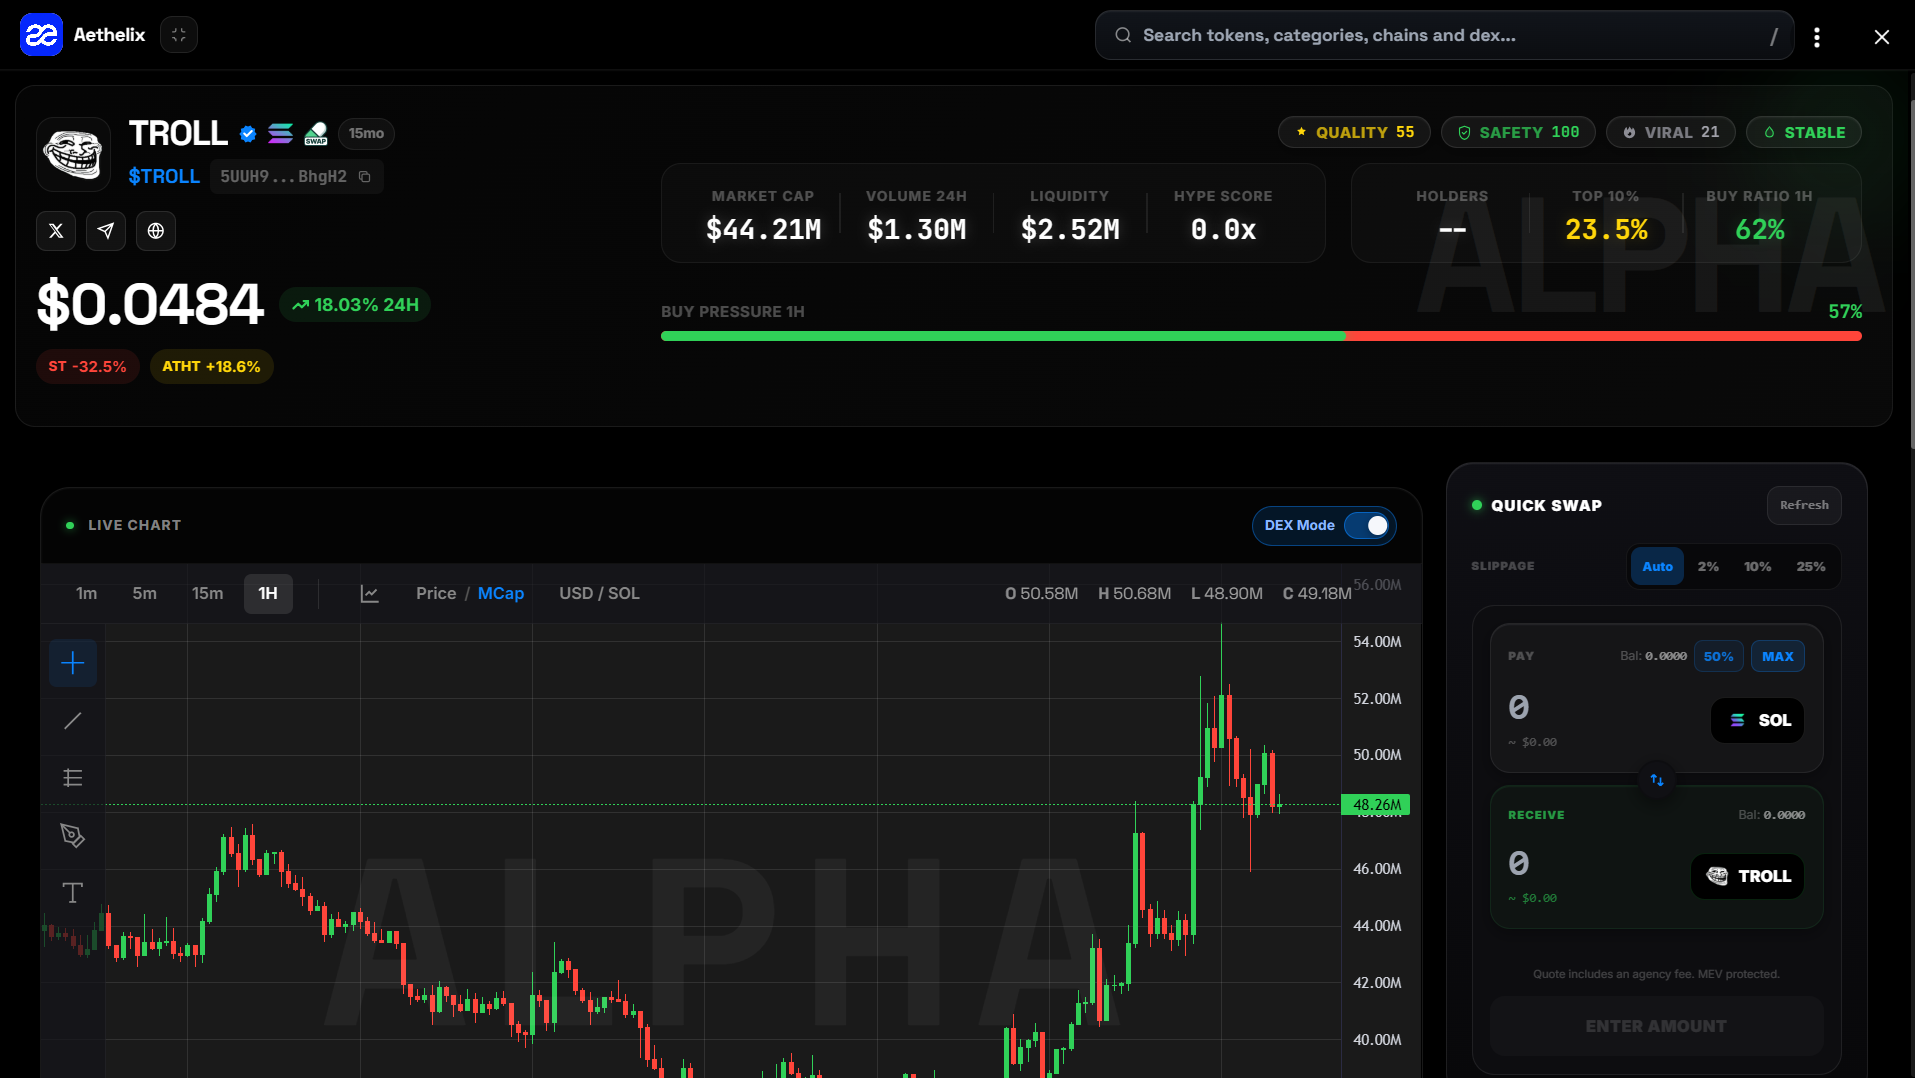
Task: Click the Aethelix logo icon
Action: point(41,35)
